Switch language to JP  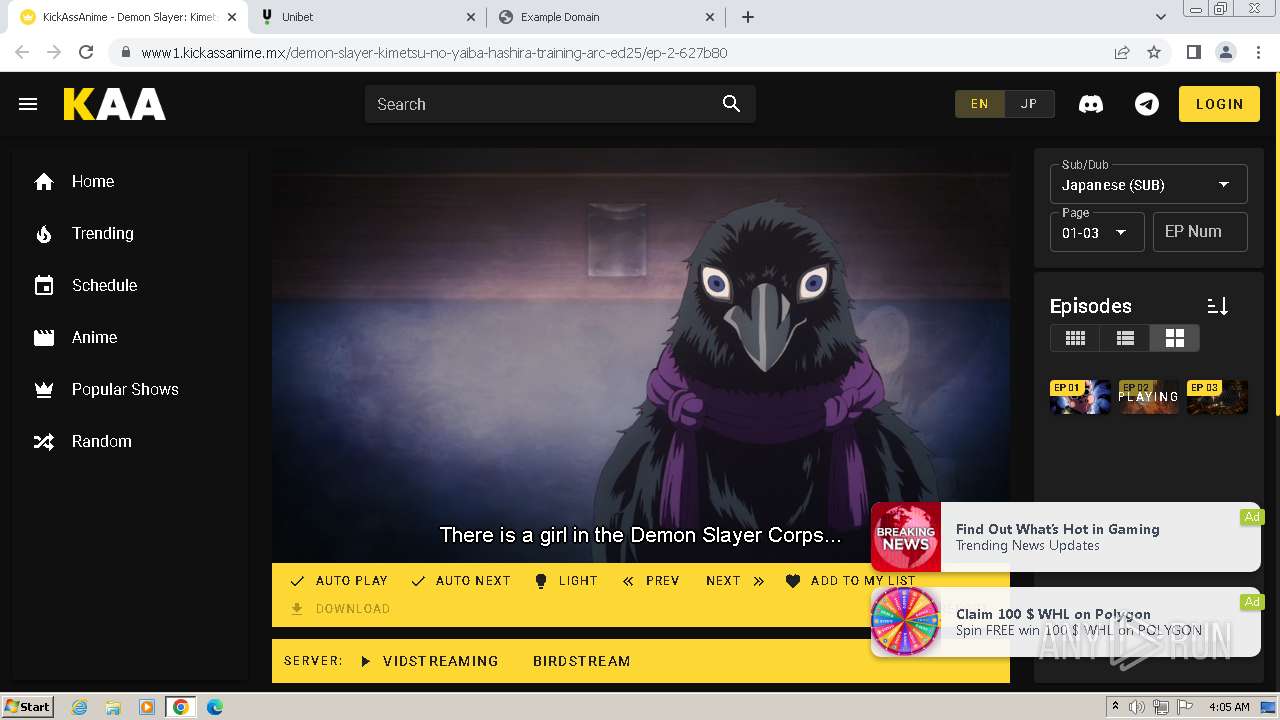click(x=1029, y=104)
